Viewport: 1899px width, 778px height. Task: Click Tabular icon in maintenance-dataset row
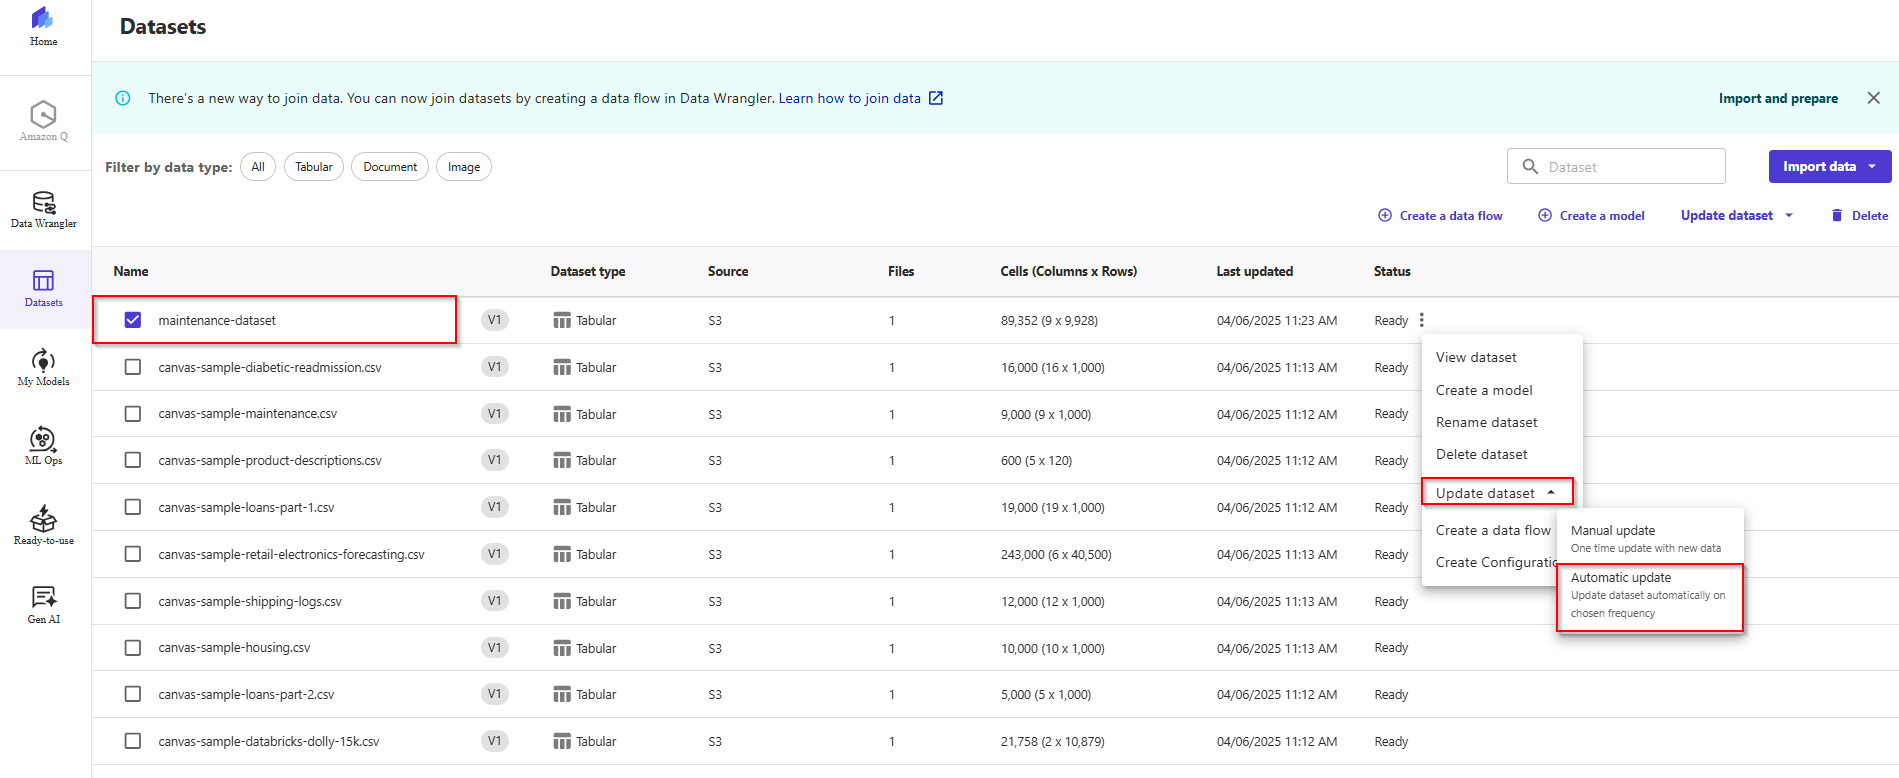click(x=562, y=320)
